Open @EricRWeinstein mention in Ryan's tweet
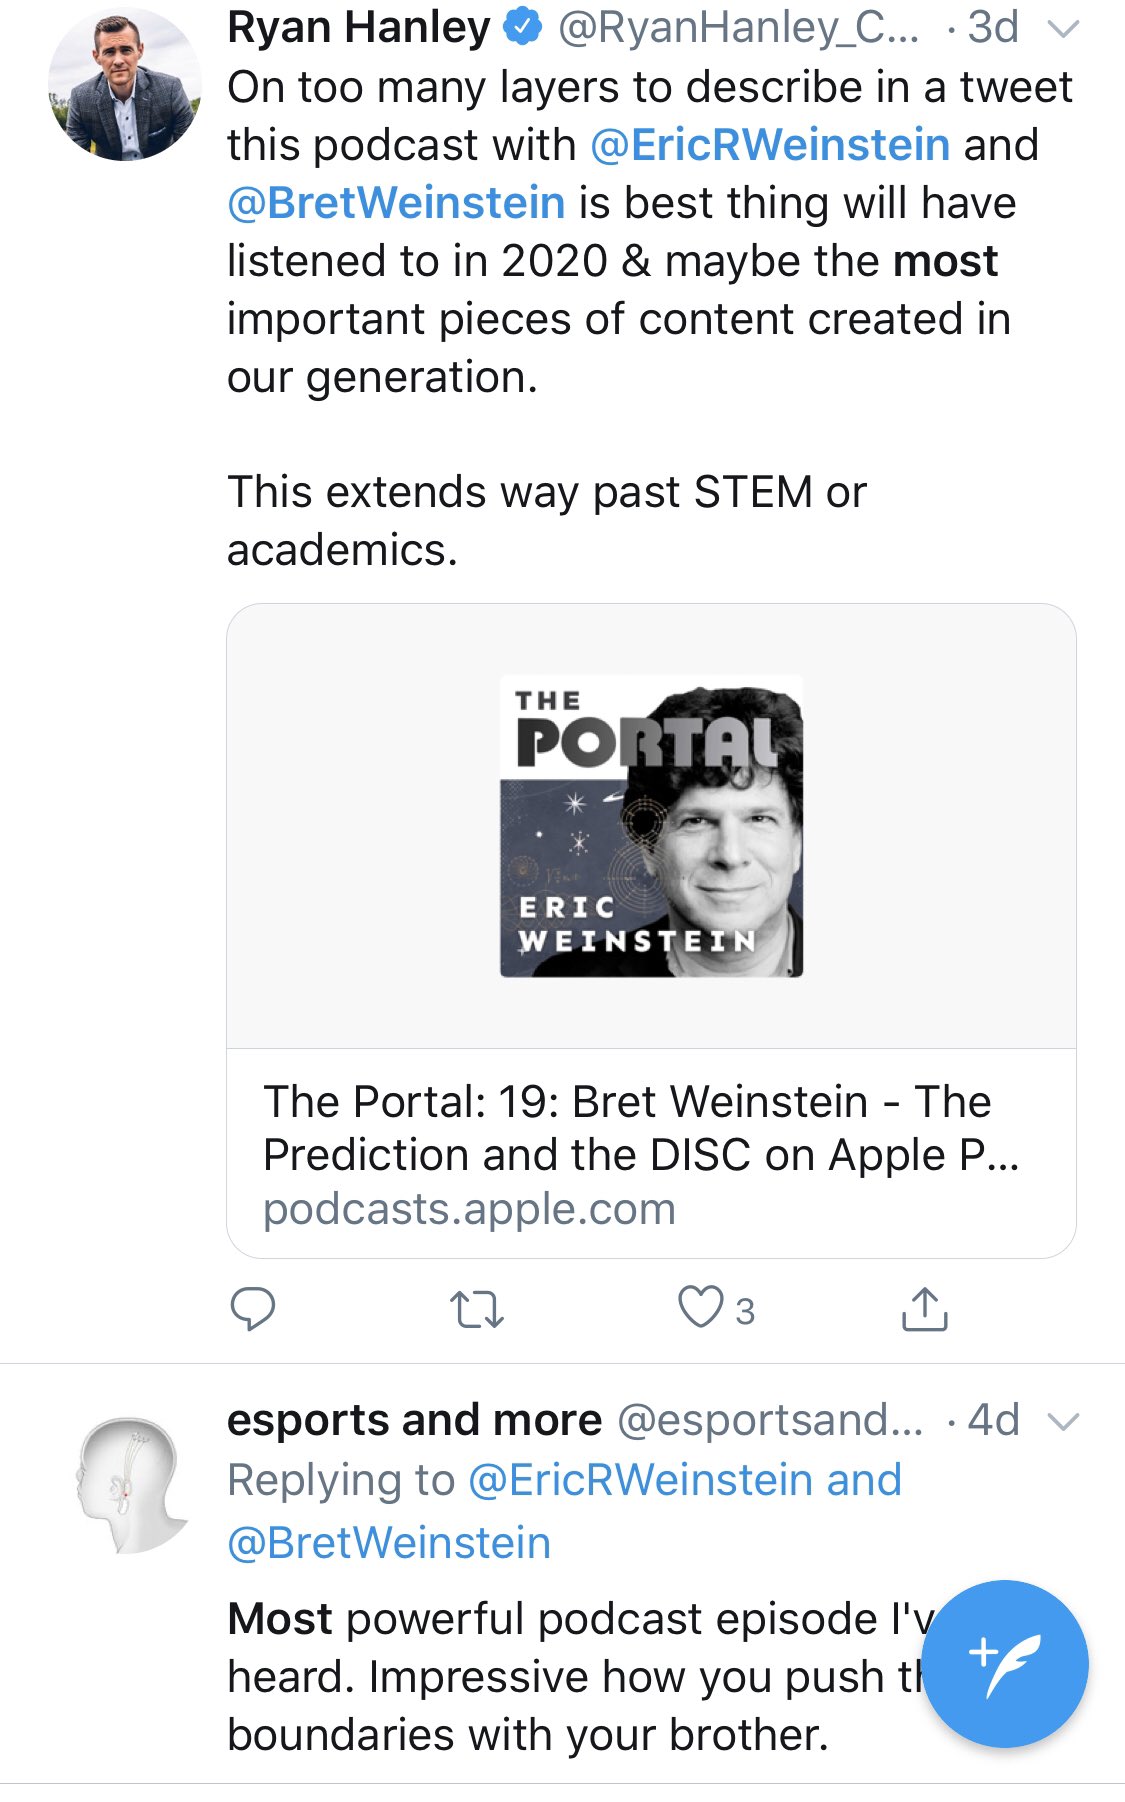The height and width of the screenshot is (1802, 1125). pos(770,145)
